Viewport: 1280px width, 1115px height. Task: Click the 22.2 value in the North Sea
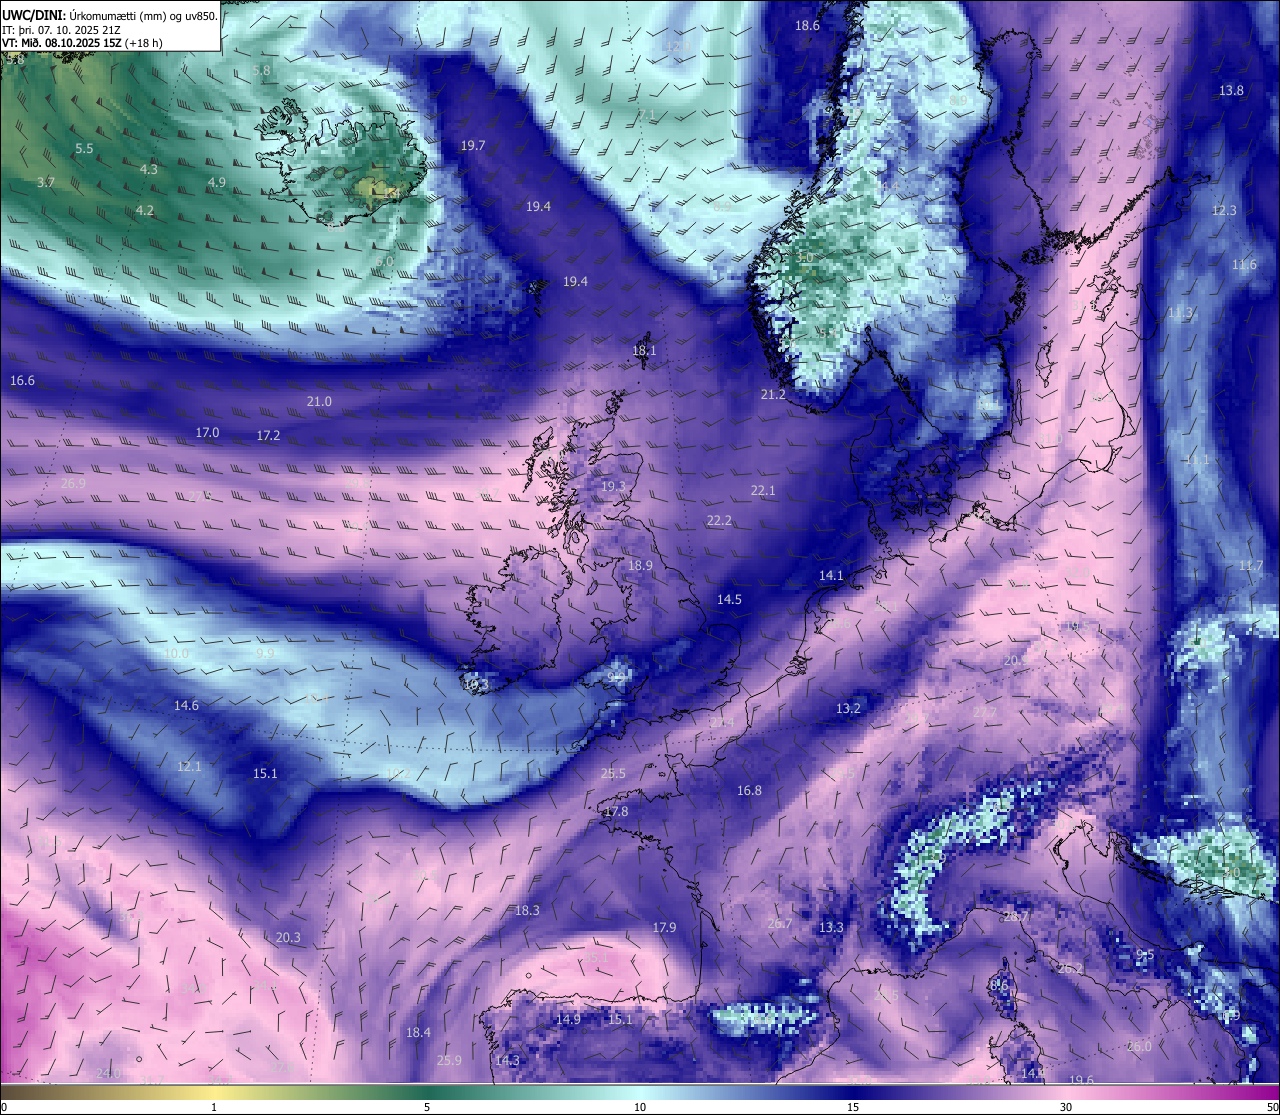(x=719, y=521)
